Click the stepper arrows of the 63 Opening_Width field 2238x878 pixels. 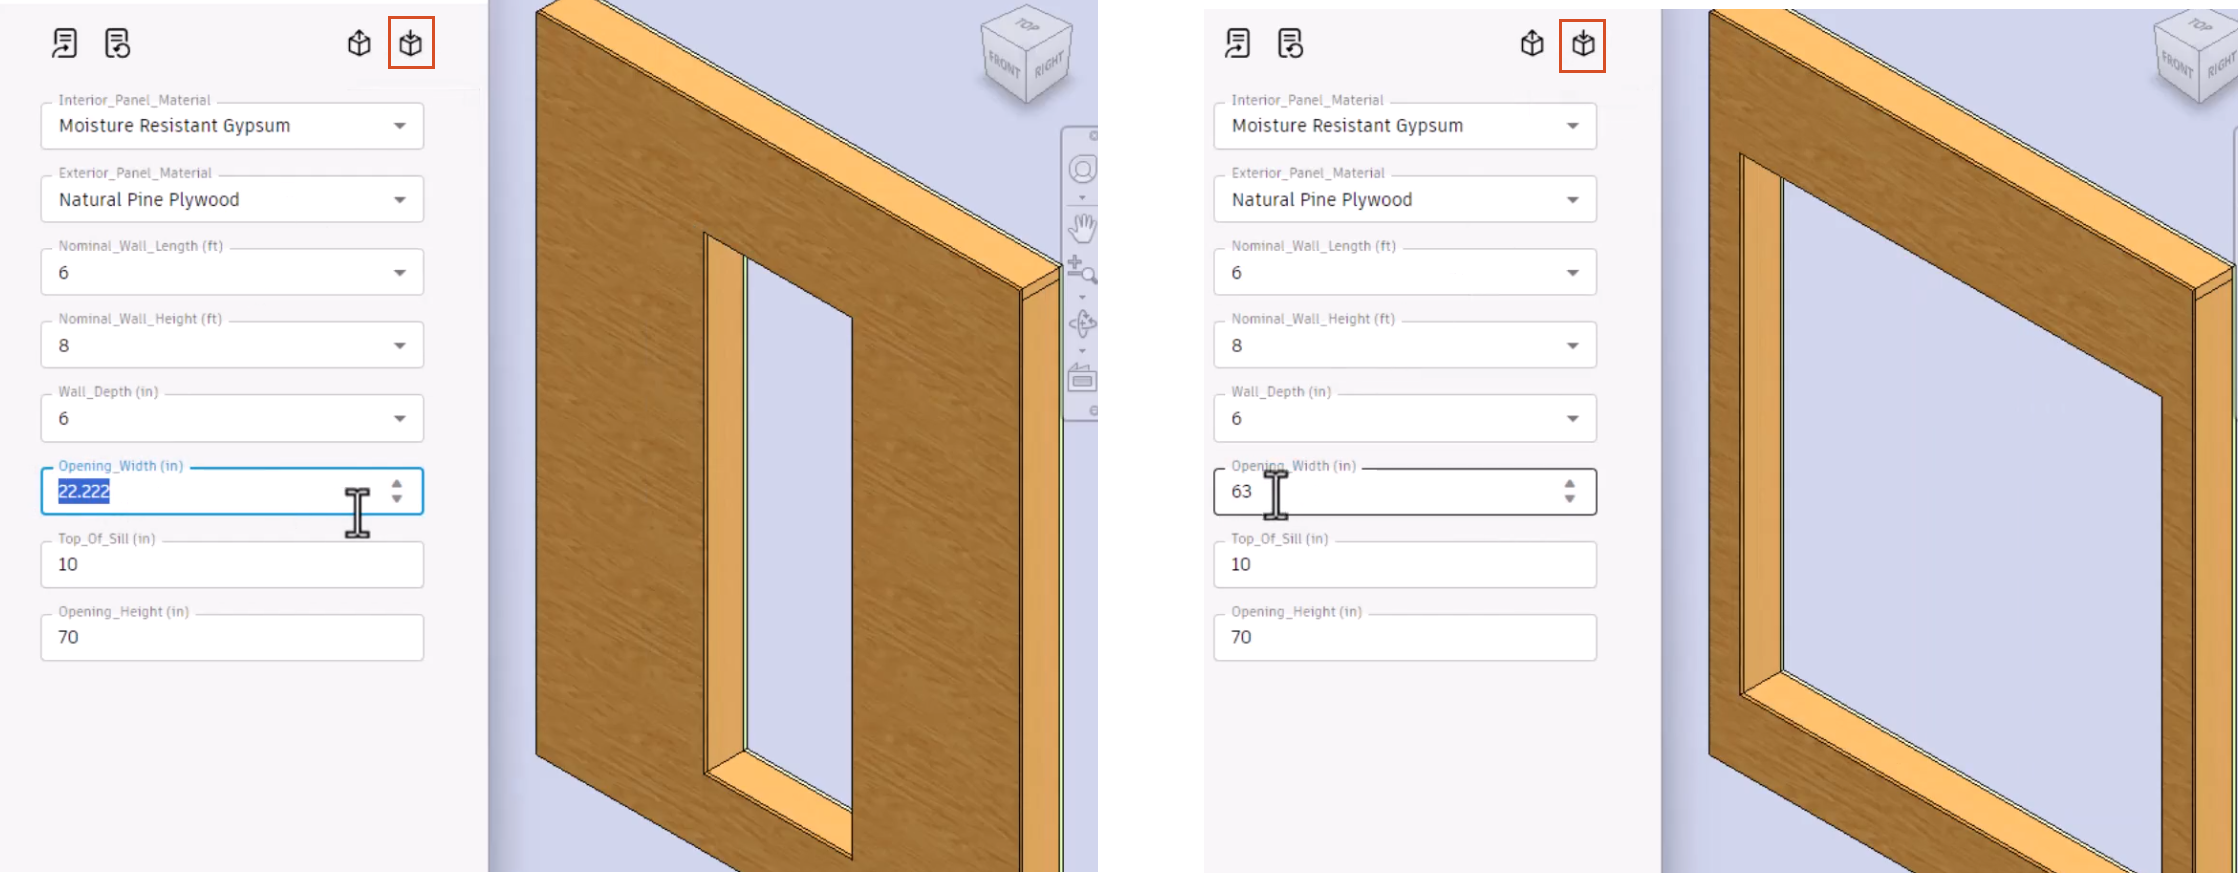pos(1570,491)
